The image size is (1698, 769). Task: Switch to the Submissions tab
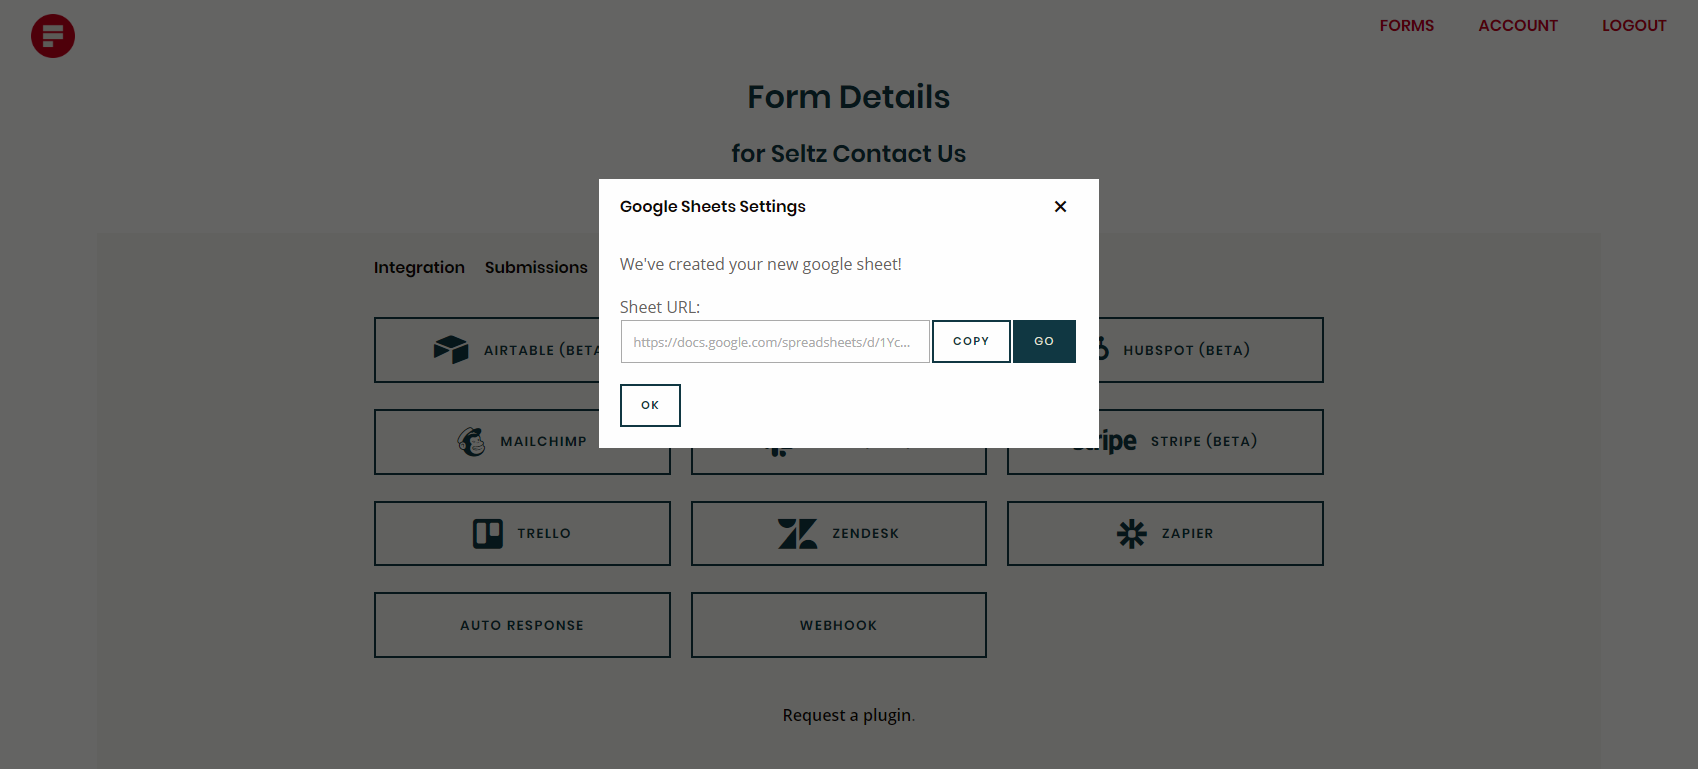536,267
